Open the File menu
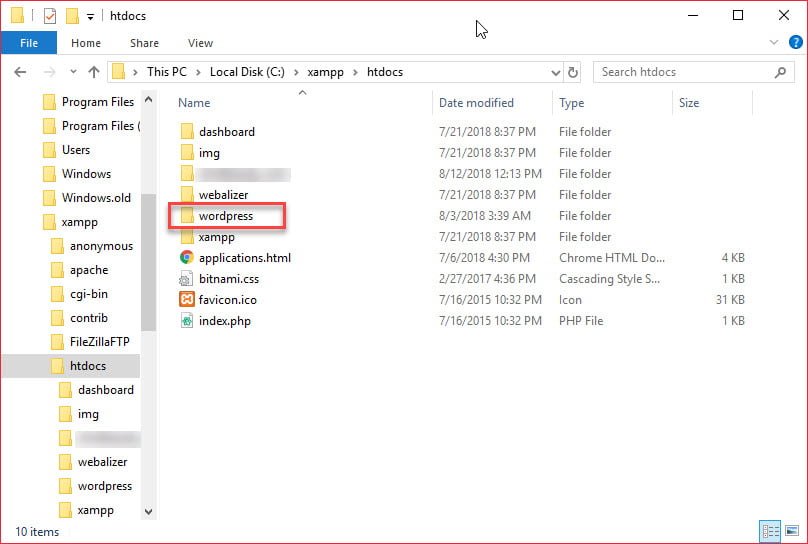The image size is (808, 544). tap(28, 43)
